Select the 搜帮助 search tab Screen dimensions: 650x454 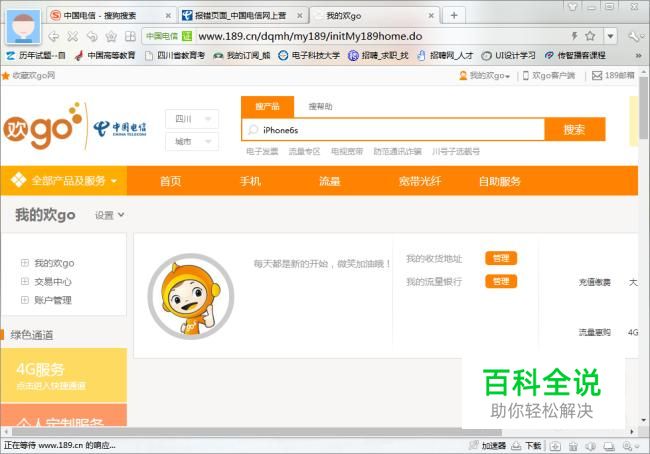320,107
